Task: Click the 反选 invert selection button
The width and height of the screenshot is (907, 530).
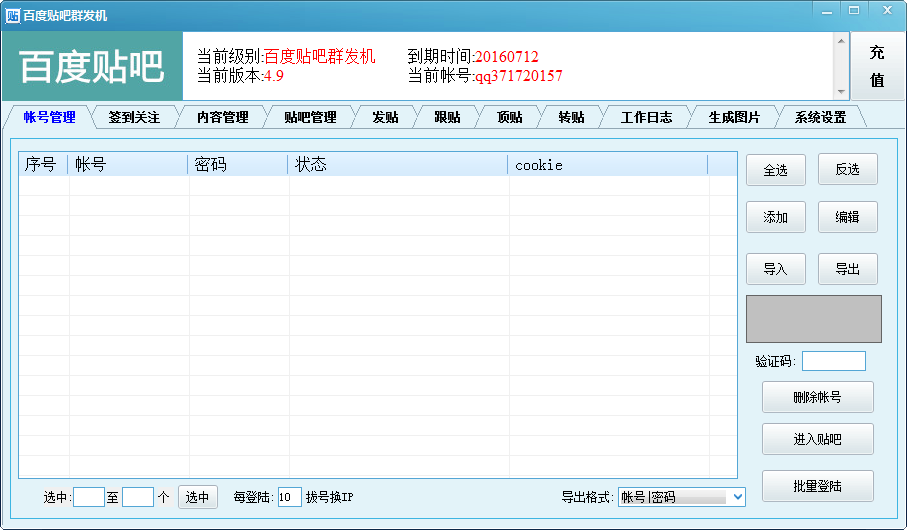Action: click(847, 170)
